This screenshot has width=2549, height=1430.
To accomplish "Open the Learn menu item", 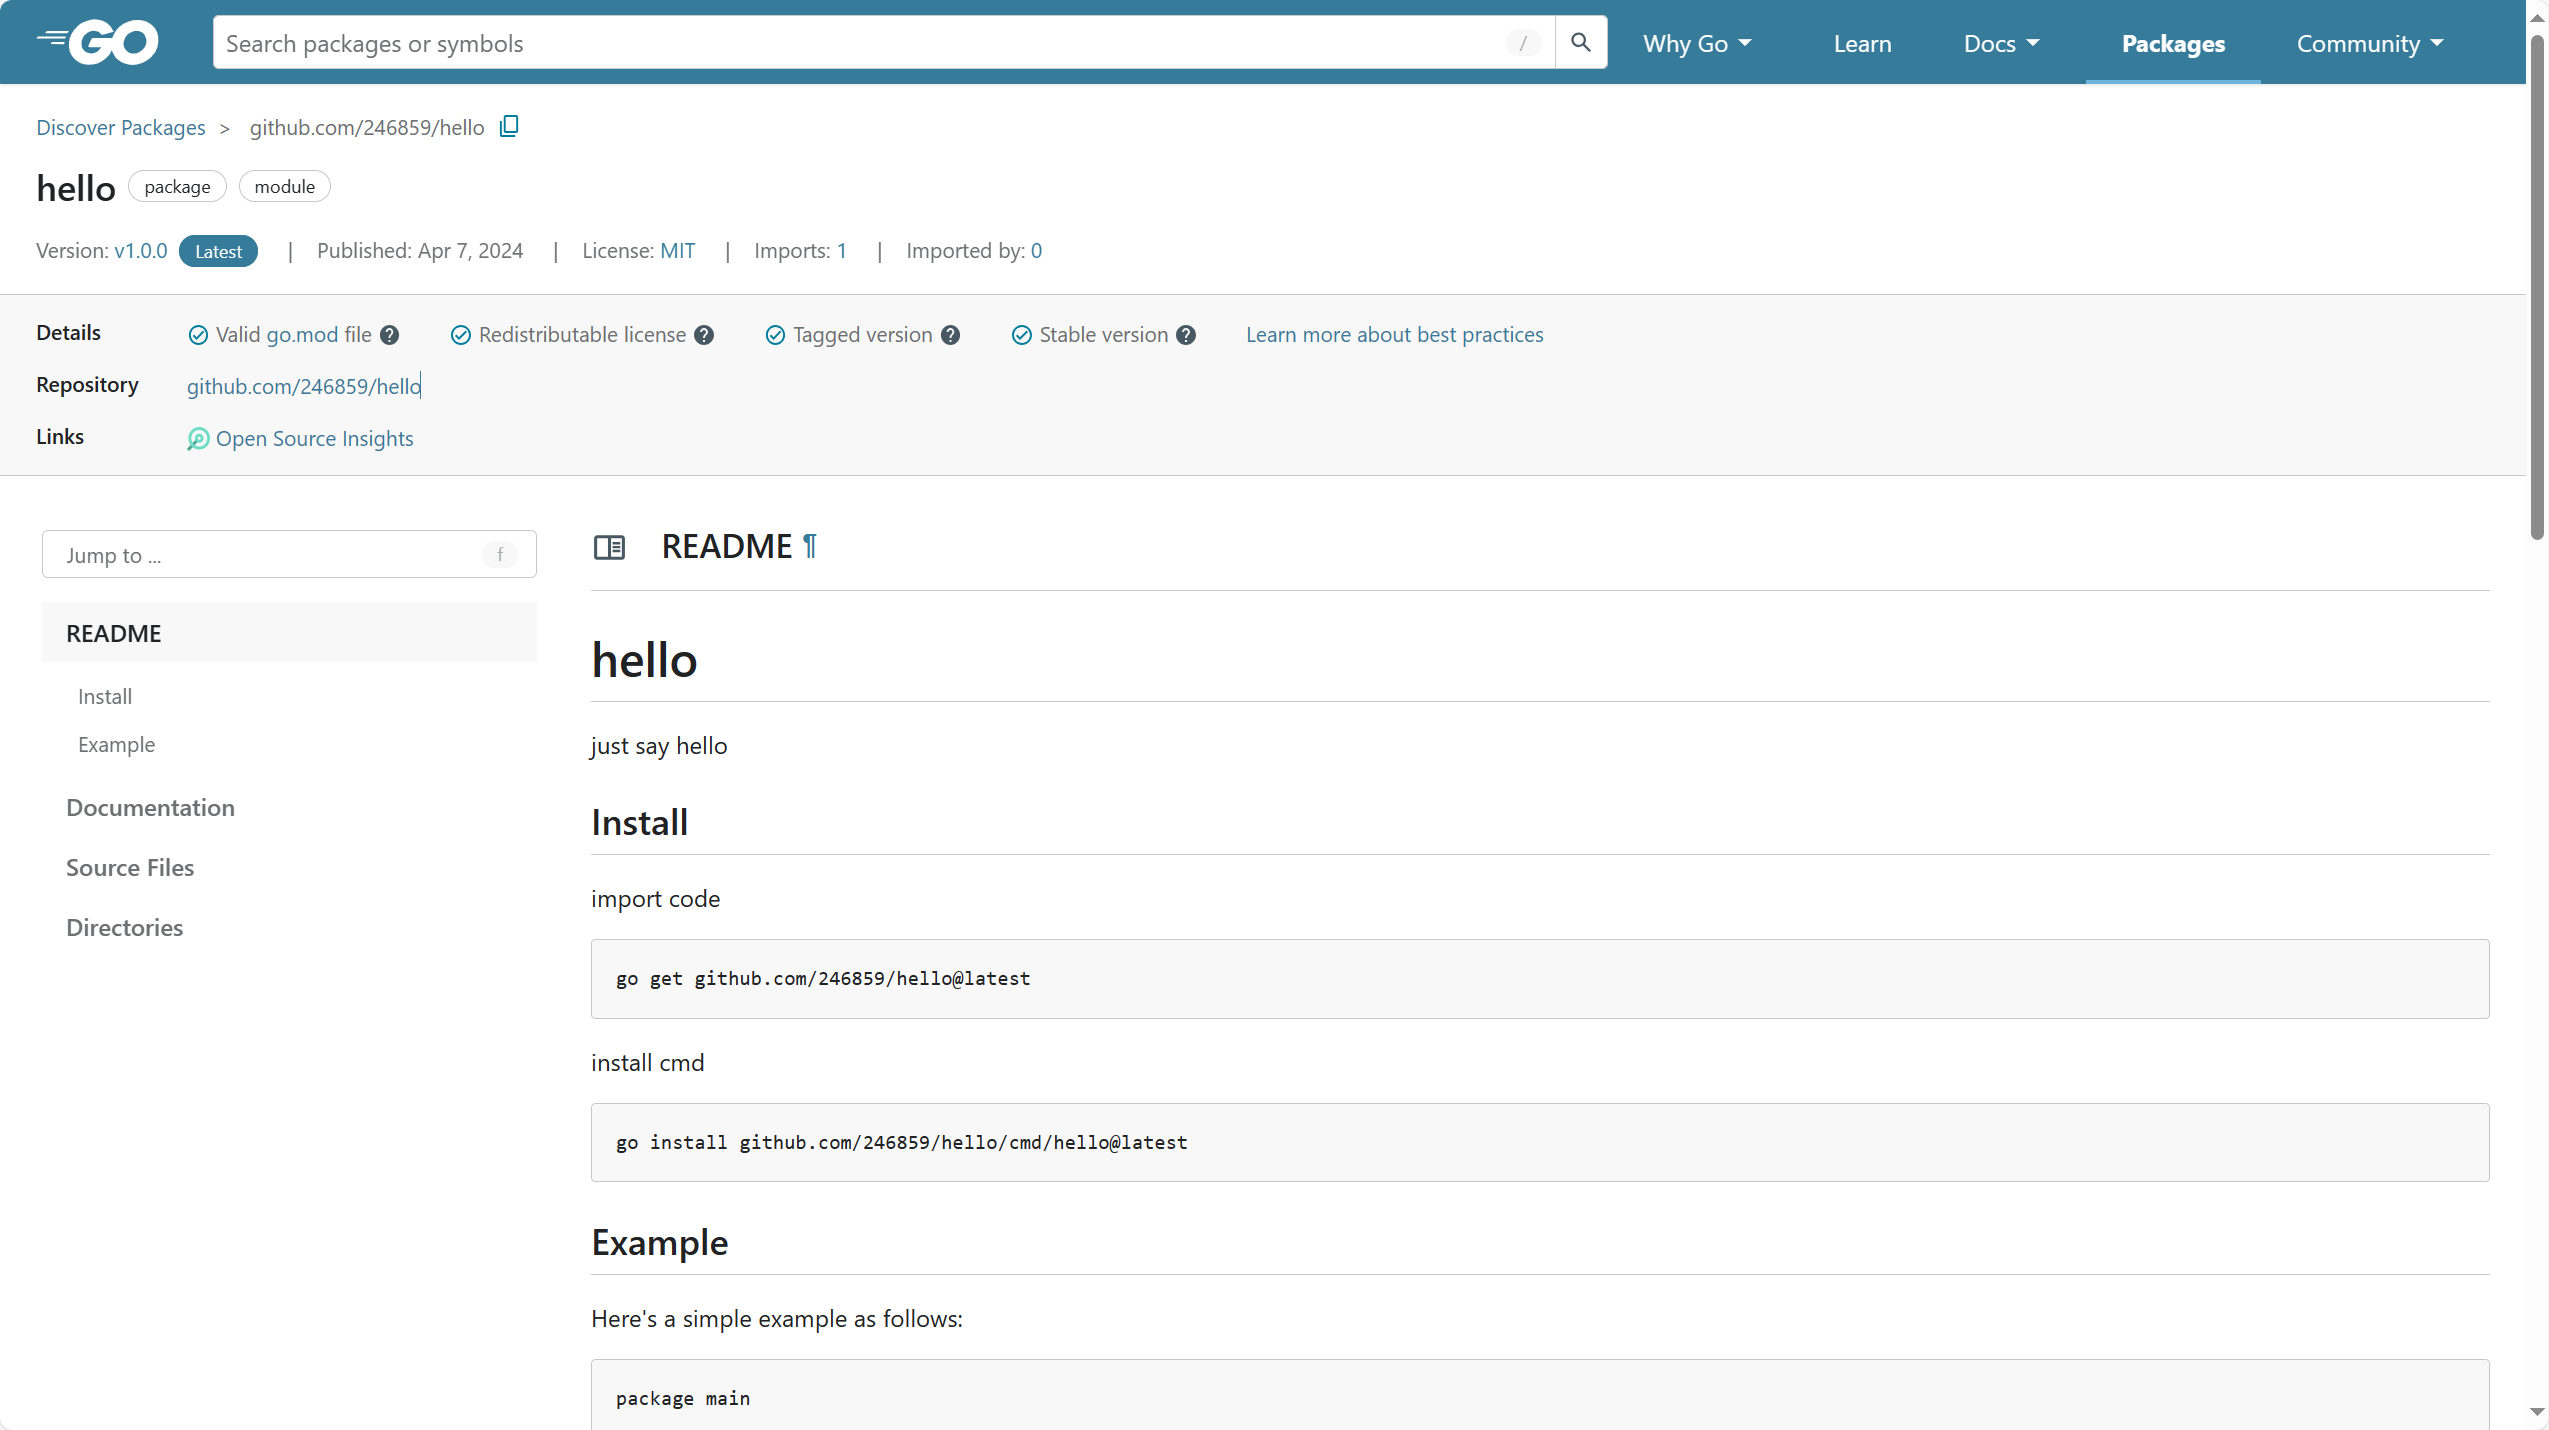I will (1862, 44).
